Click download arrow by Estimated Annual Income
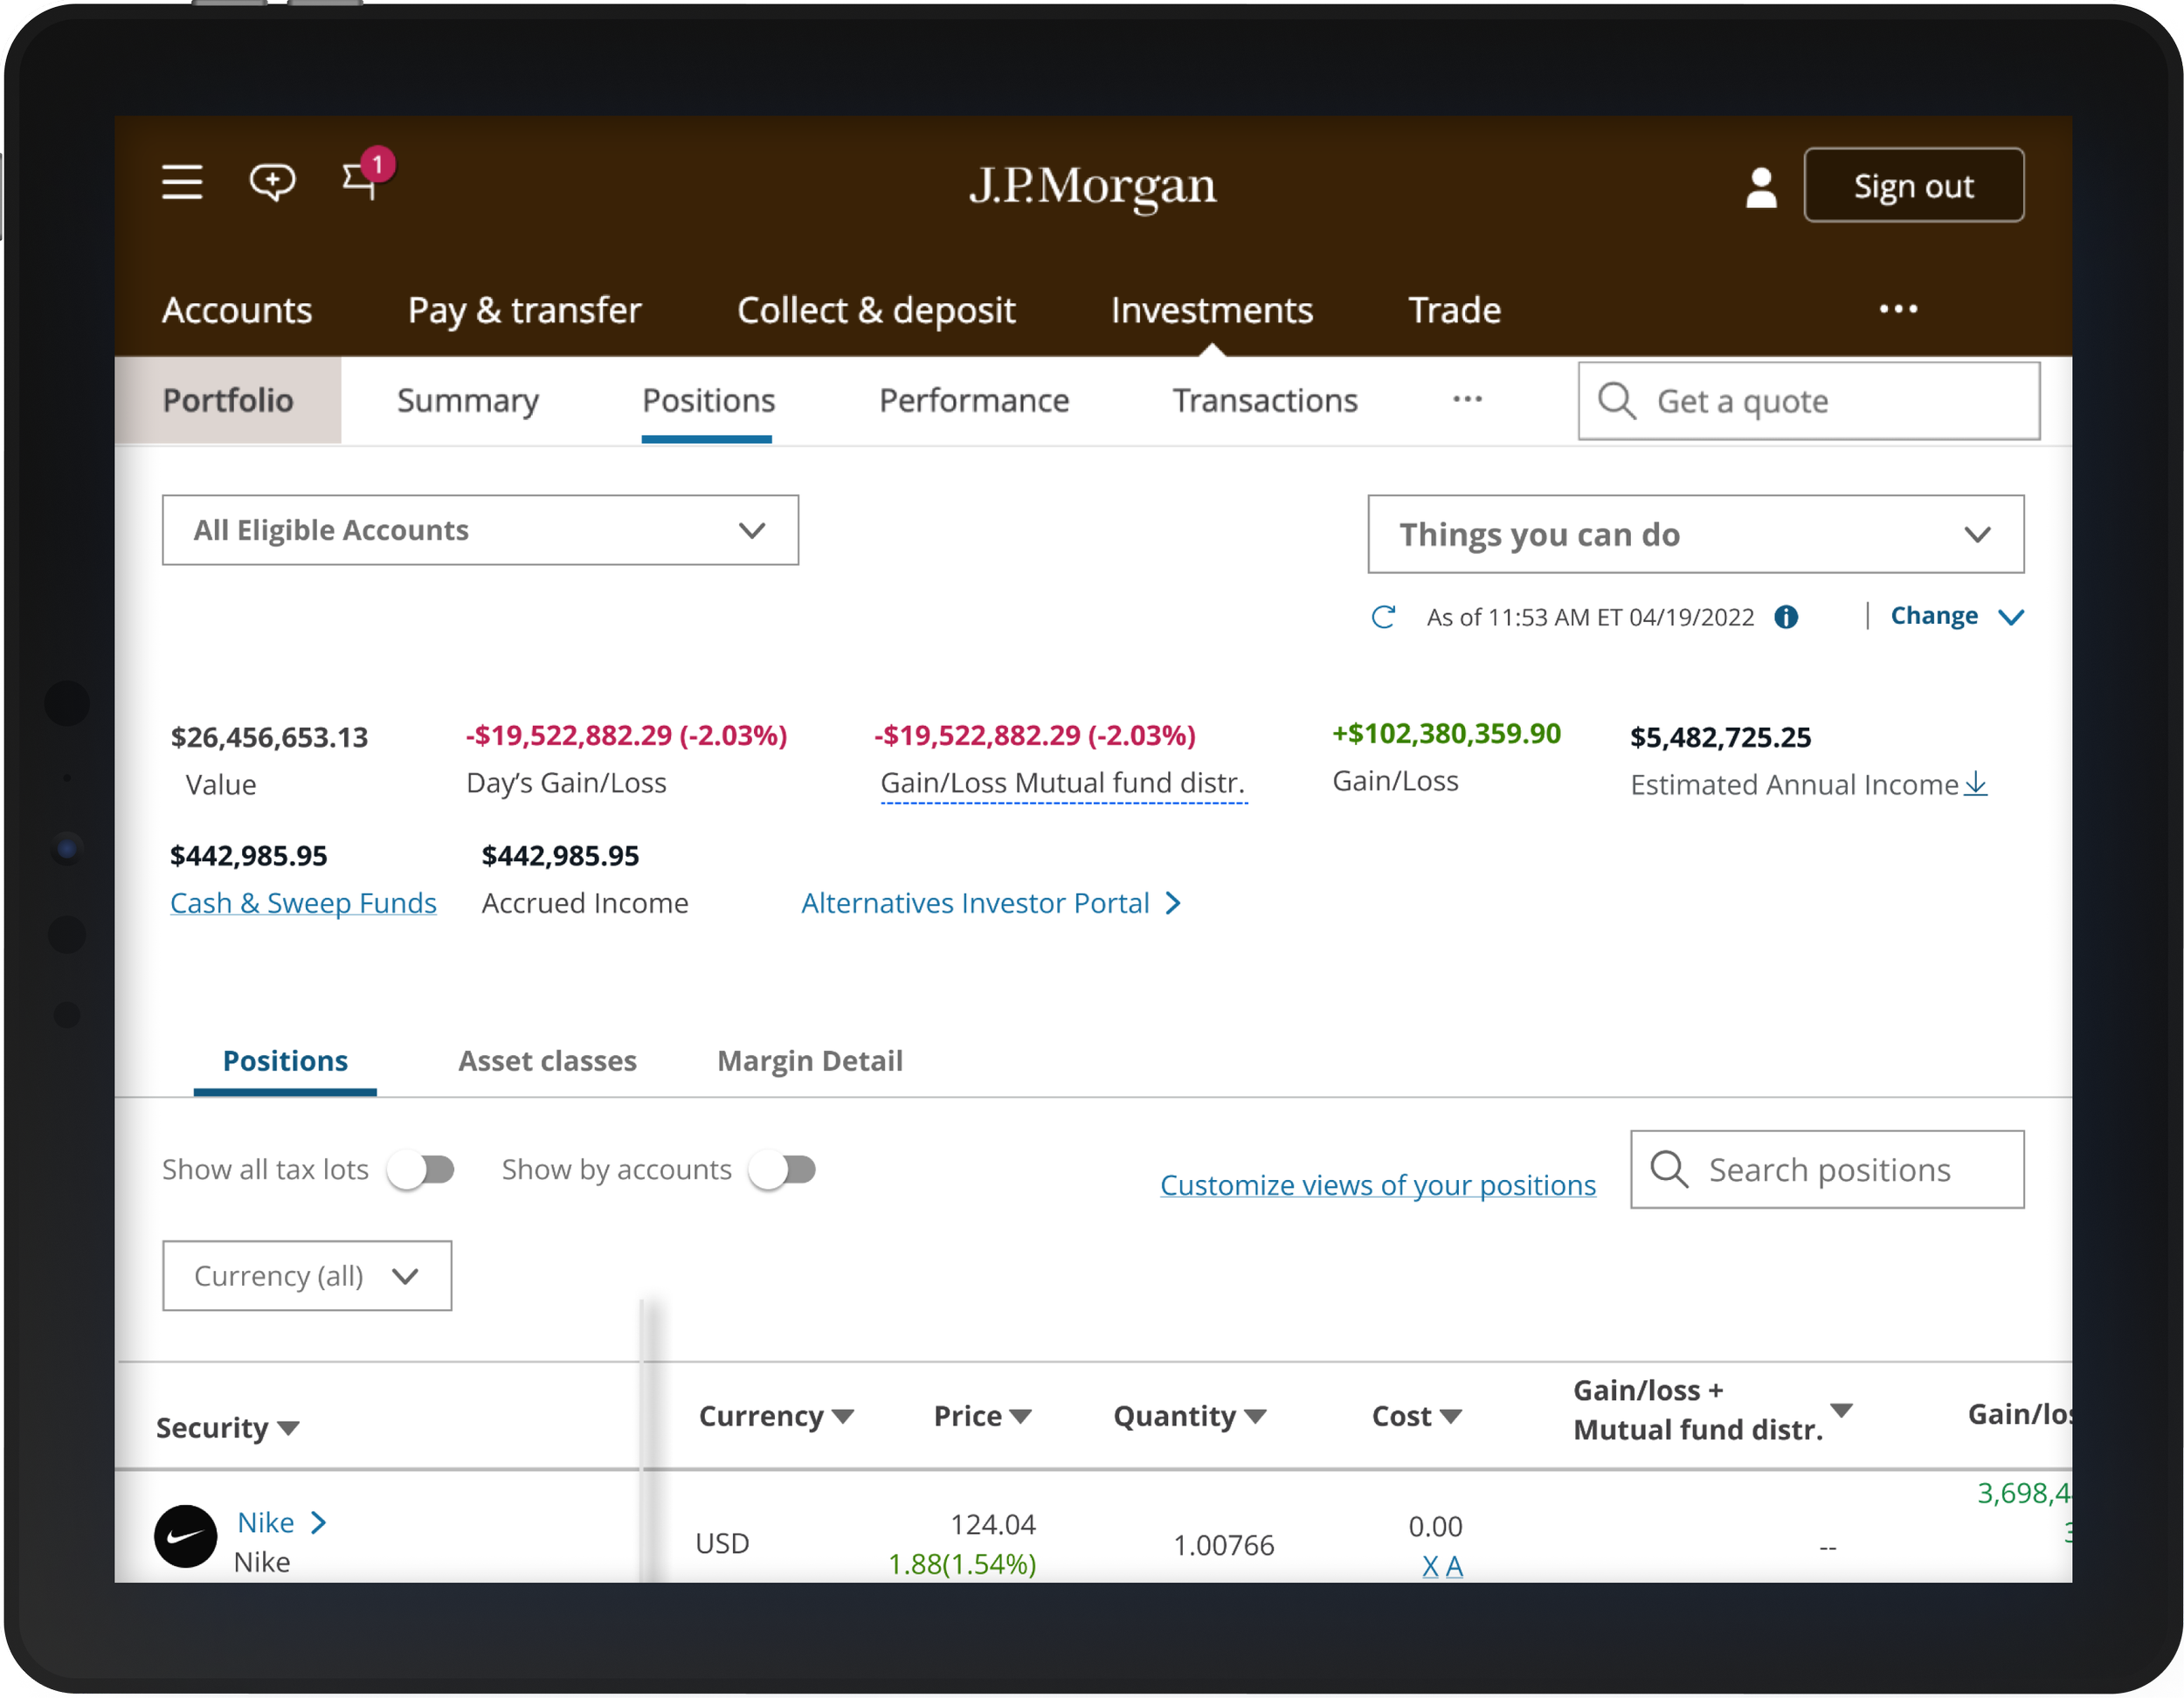Screen dimensions: 2184x1698 (x=1975, y=784)
